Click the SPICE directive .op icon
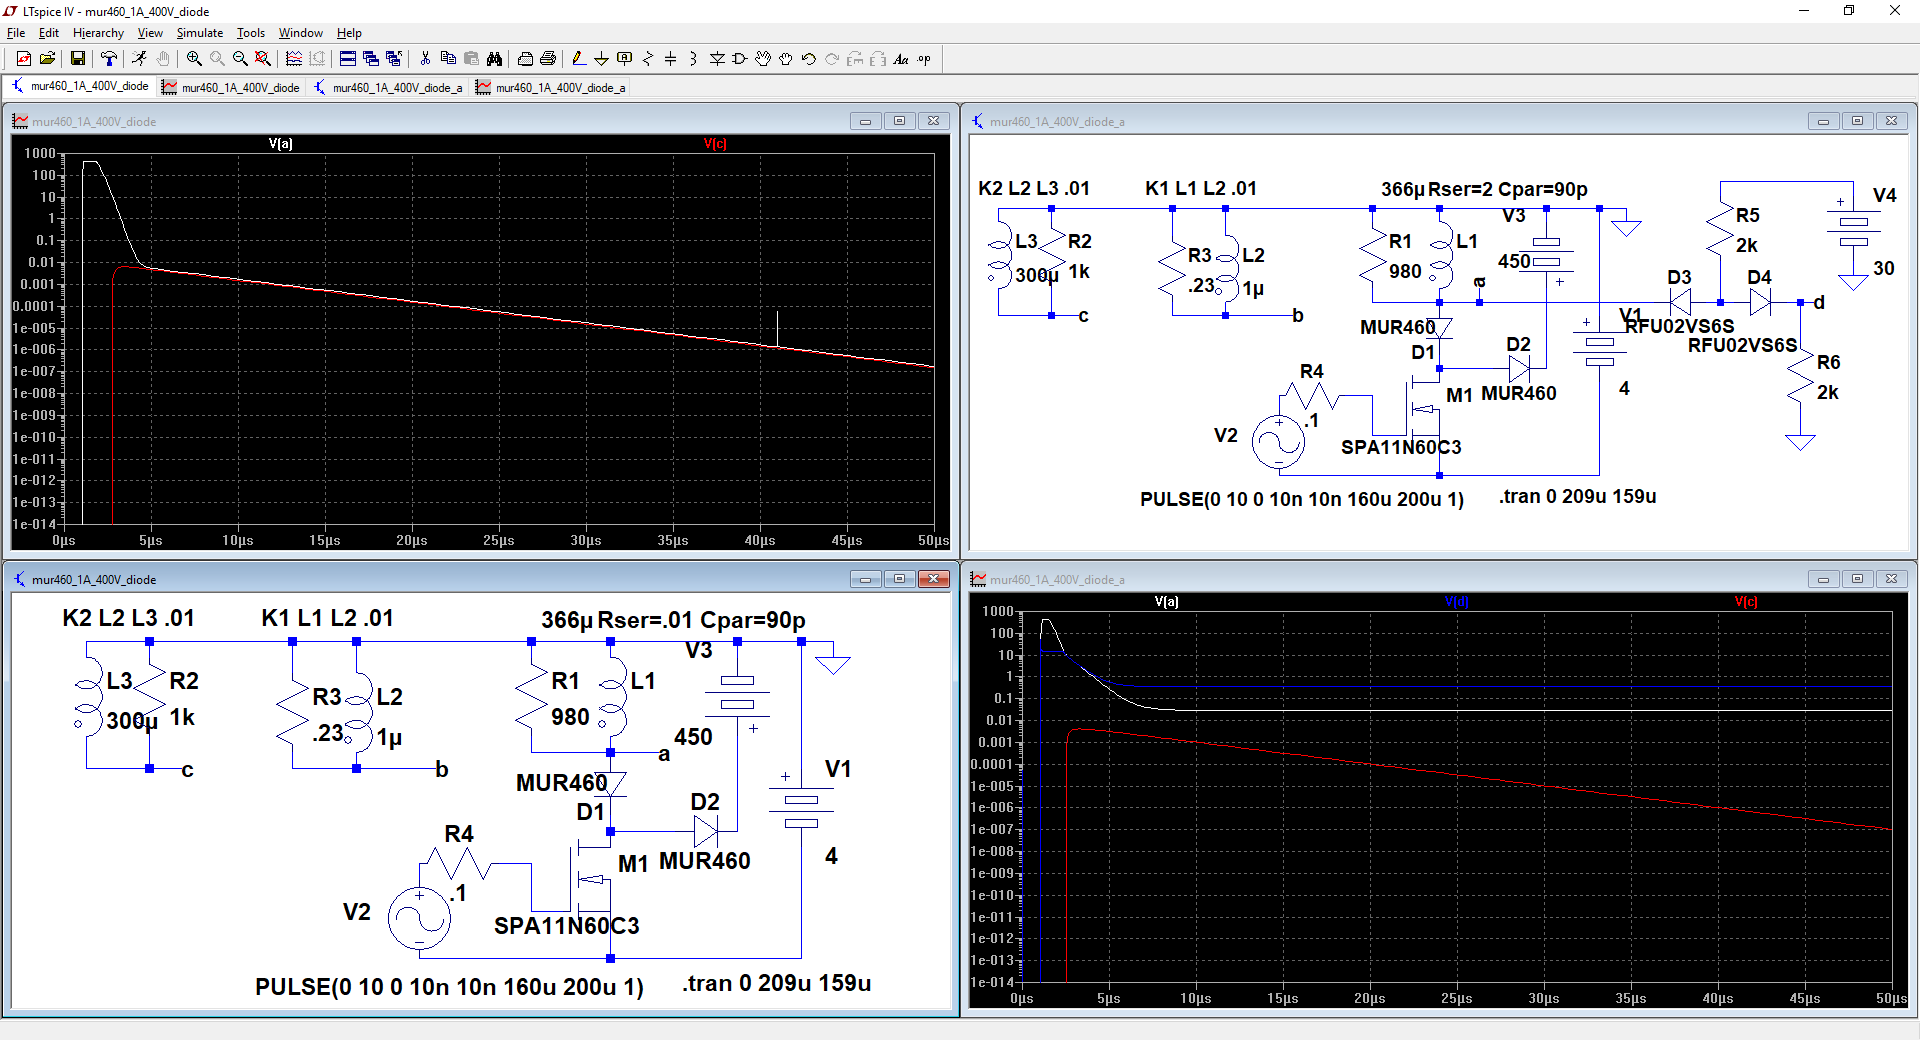Image resolution: width=1920 pixels, height=1040 pixels. [924, 59]
